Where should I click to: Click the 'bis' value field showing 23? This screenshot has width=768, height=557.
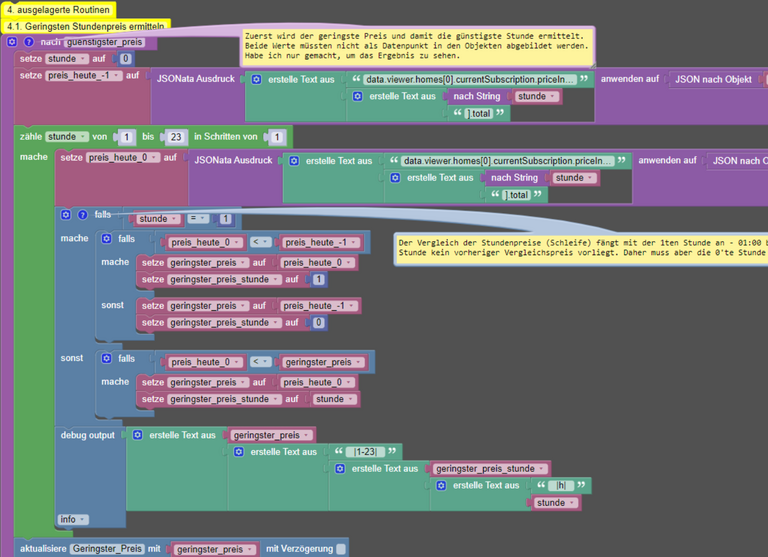(x=174, y=137)
